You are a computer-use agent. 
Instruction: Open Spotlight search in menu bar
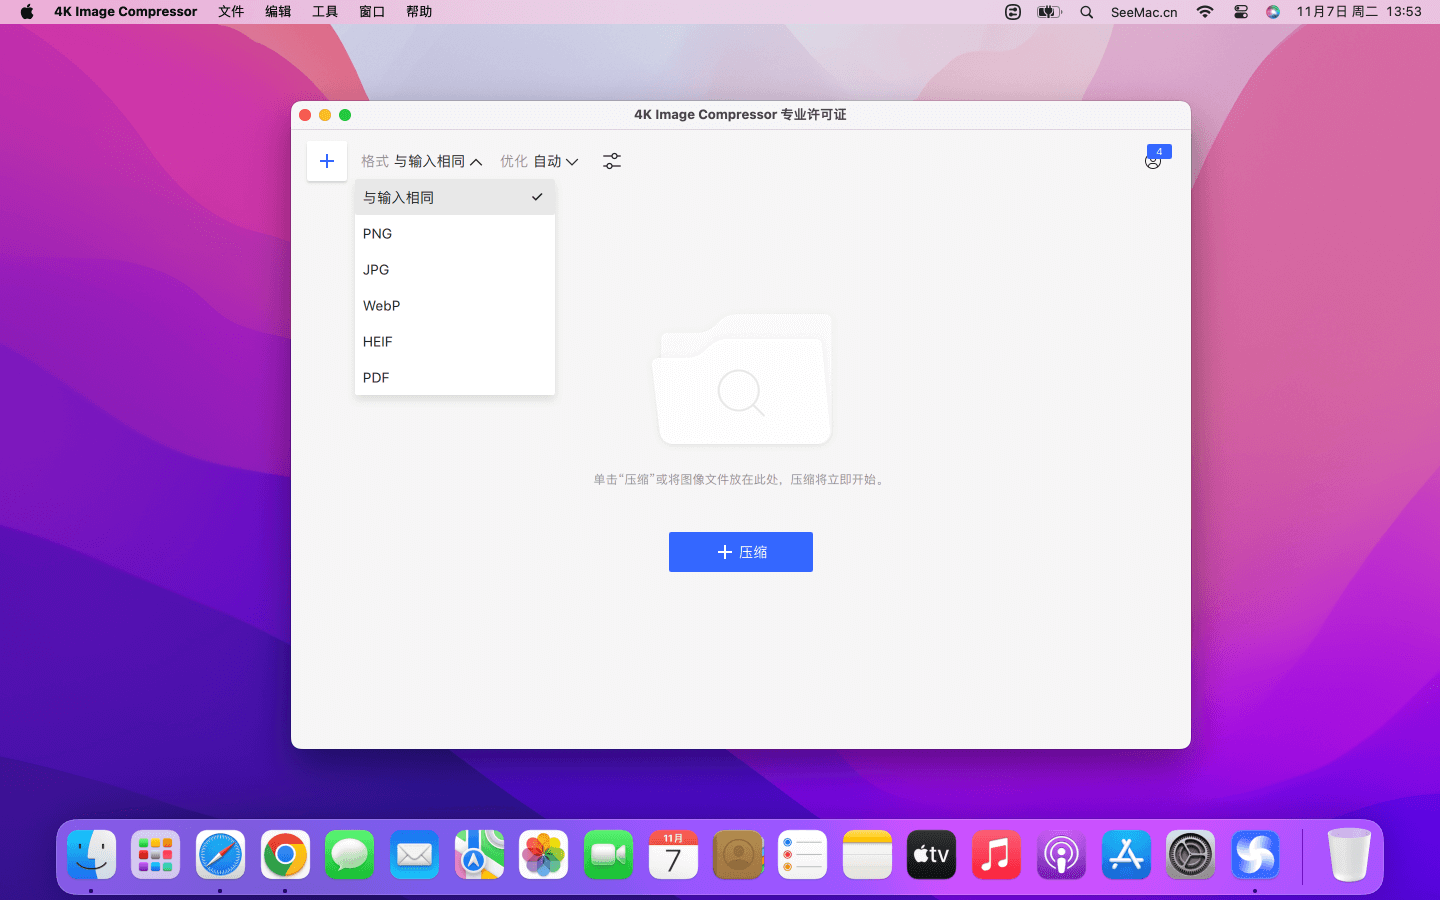click(x=1086, y=12)
